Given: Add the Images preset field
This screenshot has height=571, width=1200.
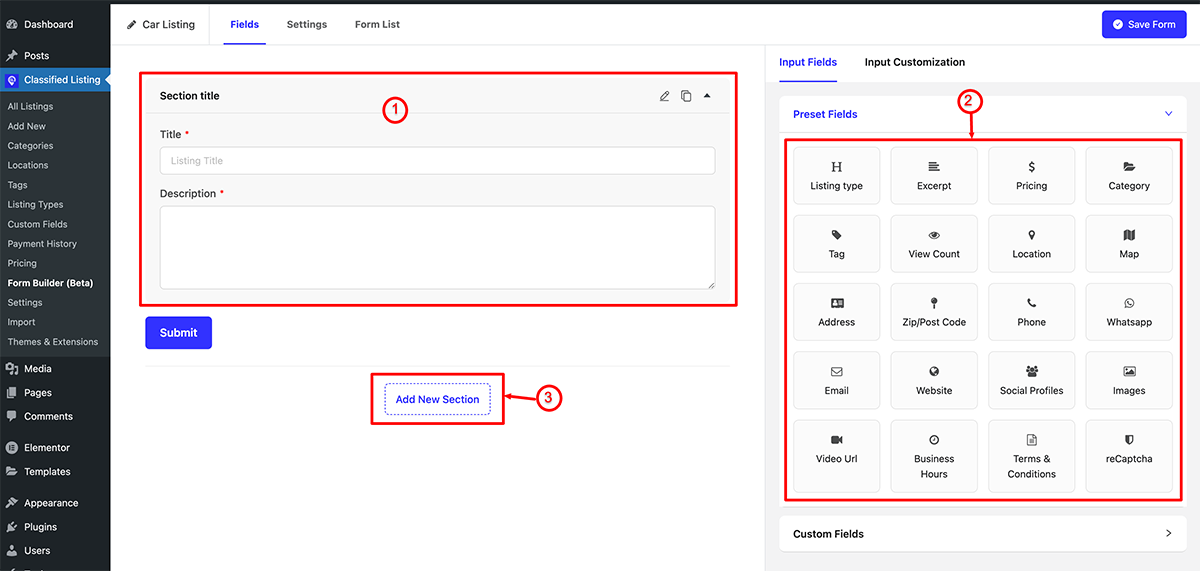Looking at the screenshot, I should point(1129,380).
